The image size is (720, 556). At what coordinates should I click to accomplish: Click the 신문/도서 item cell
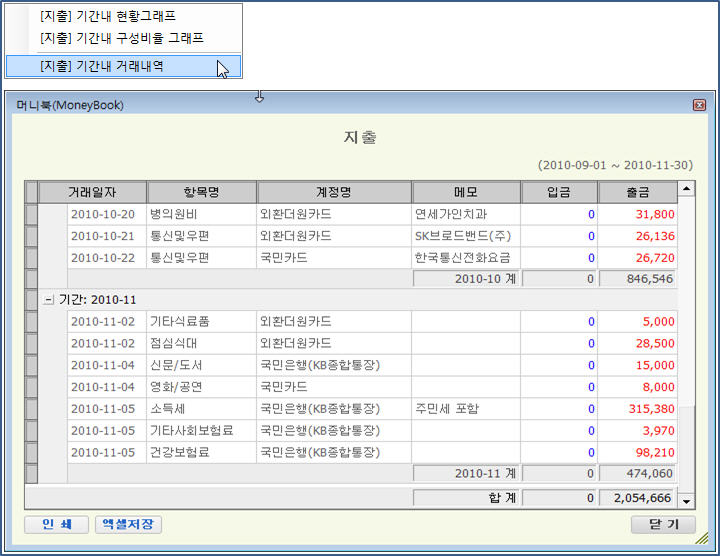pyautogui.click(x=201, y=365)
